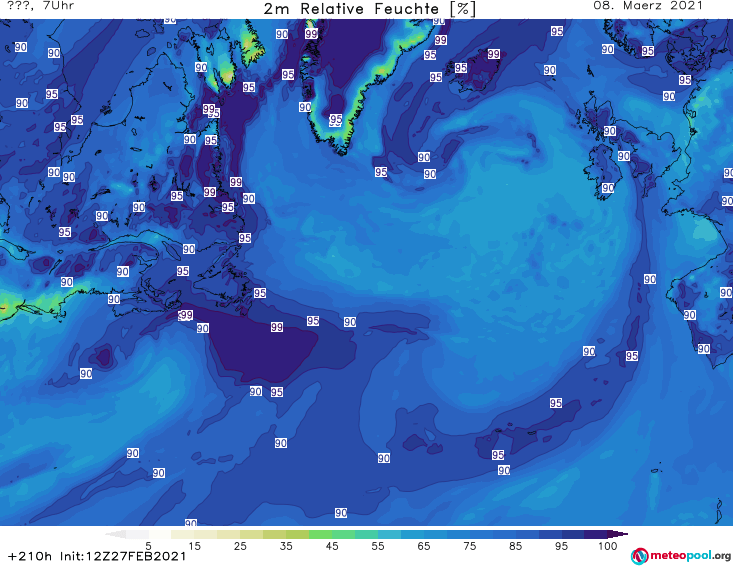The image size is (733, 566).
Task: Click the large dark purple area over Greenland
Action: (x=351, y=49)
